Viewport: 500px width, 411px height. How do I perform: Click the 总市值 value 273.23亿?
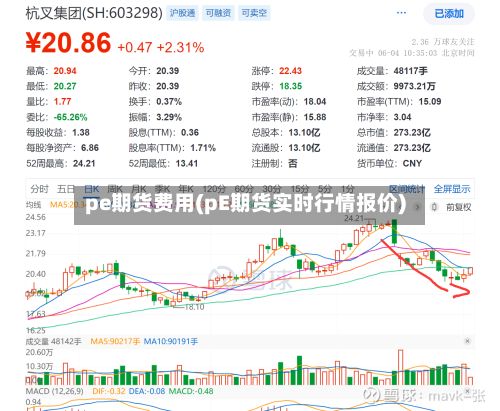point(412,132)
